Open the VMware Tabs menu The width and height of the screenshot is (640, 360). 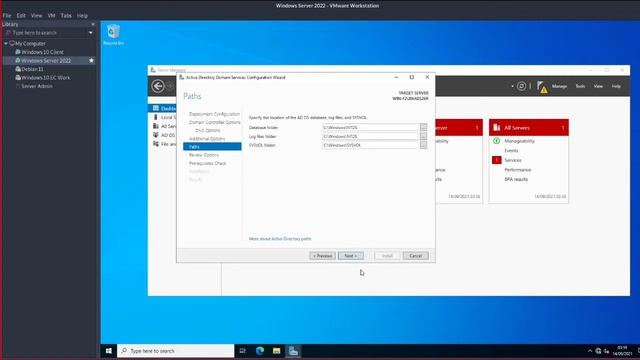66,16
